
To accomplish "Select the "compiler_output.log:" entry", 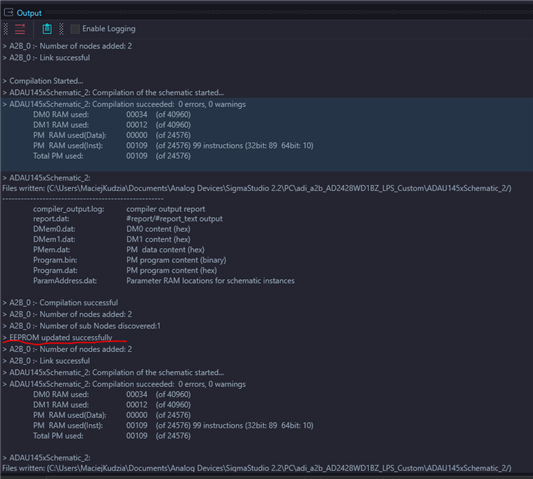I will [x=69, y=209].
